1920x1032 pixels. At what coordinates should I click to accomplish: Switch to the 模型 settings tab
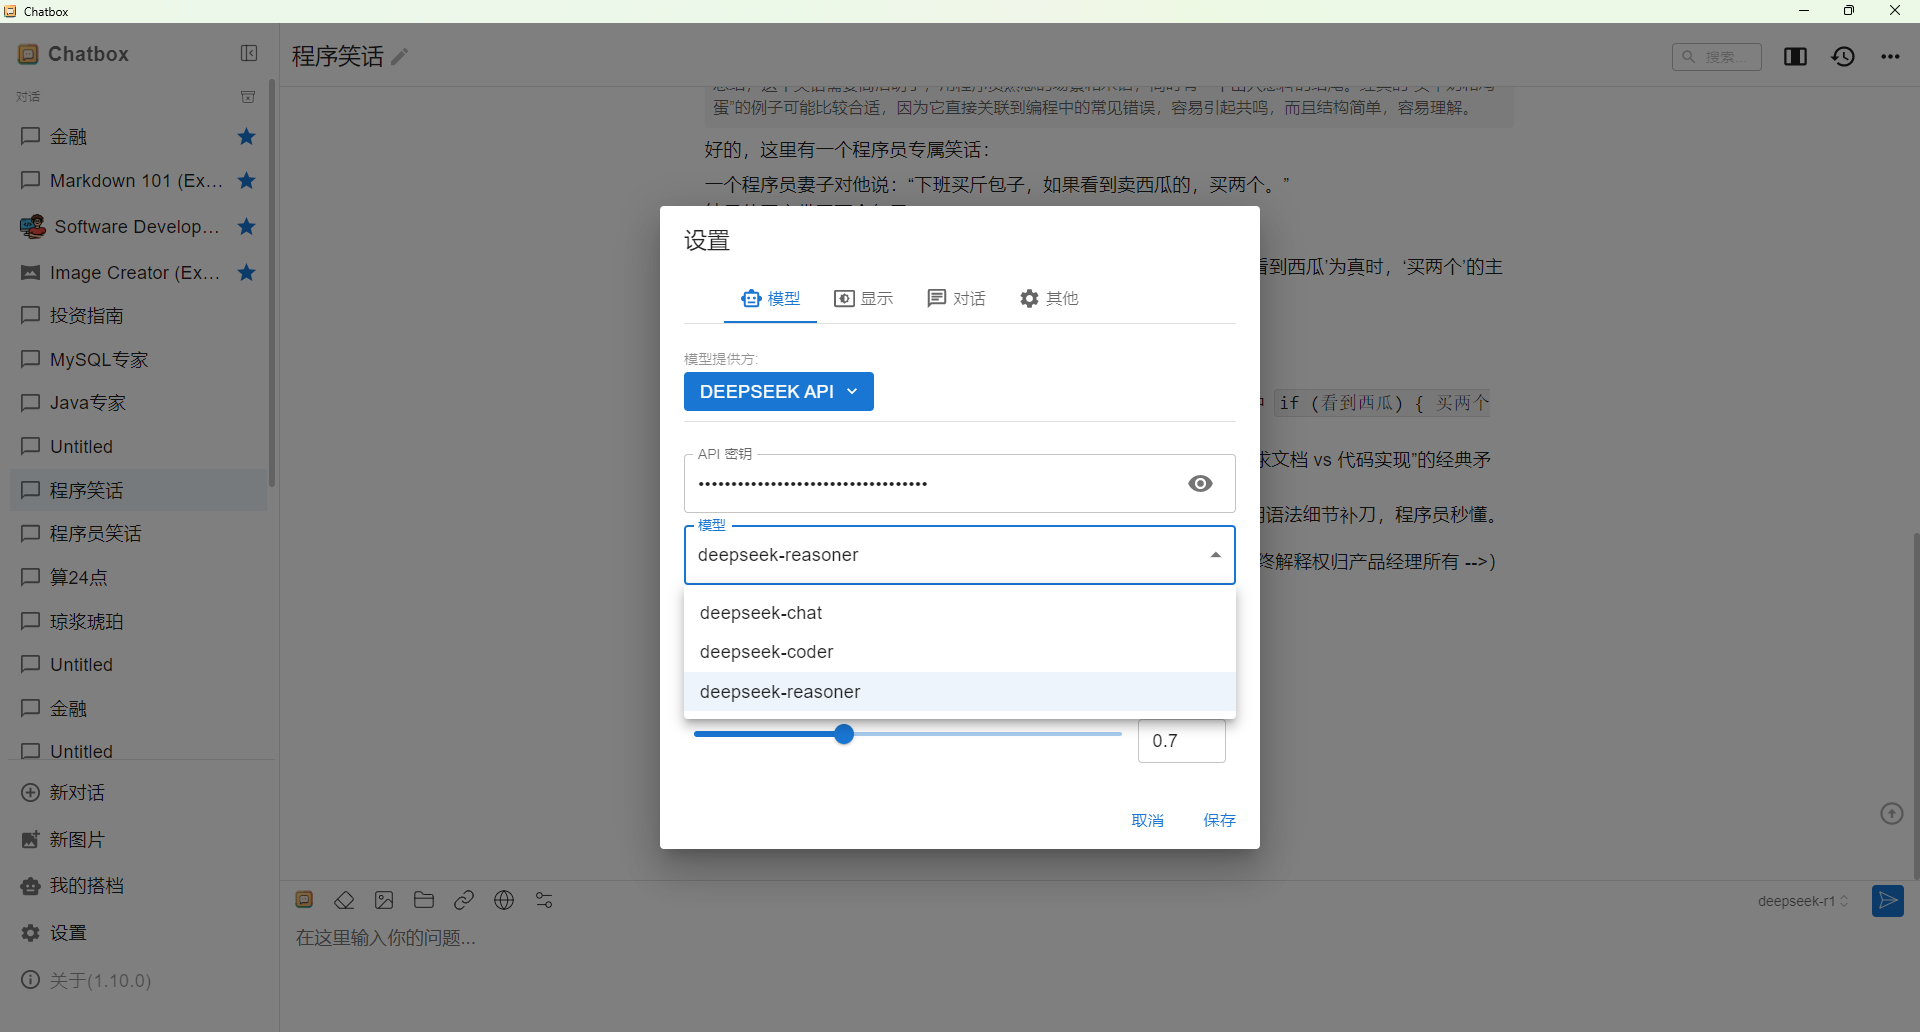point(770,299)
